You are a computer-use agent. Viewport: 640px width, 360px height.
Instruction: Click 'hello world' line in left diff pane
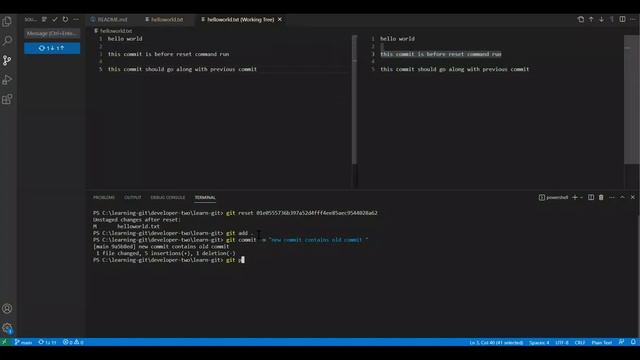pos(125,39)
